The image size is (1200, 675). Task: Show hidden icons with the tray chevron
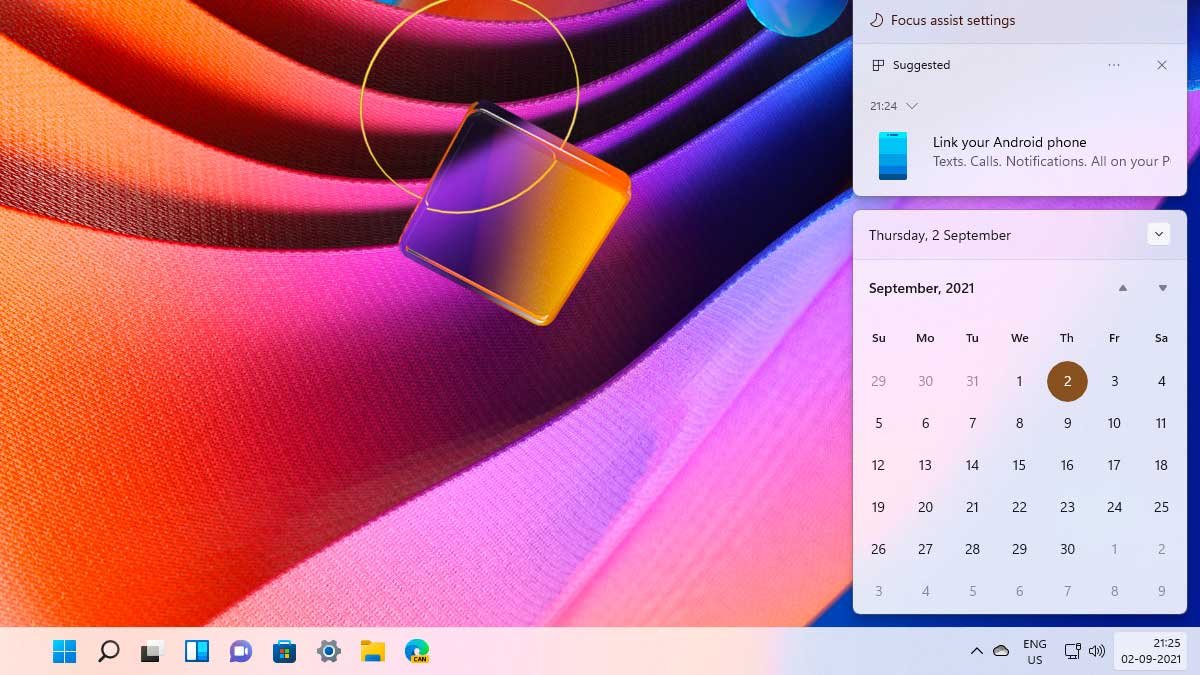point(977,651)
